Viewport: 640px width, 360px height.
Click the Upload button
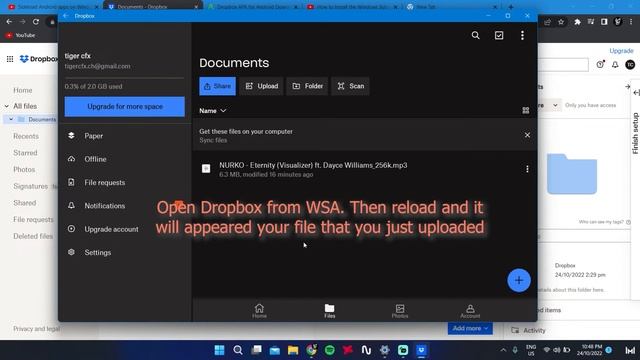click(x=261, y=86)
